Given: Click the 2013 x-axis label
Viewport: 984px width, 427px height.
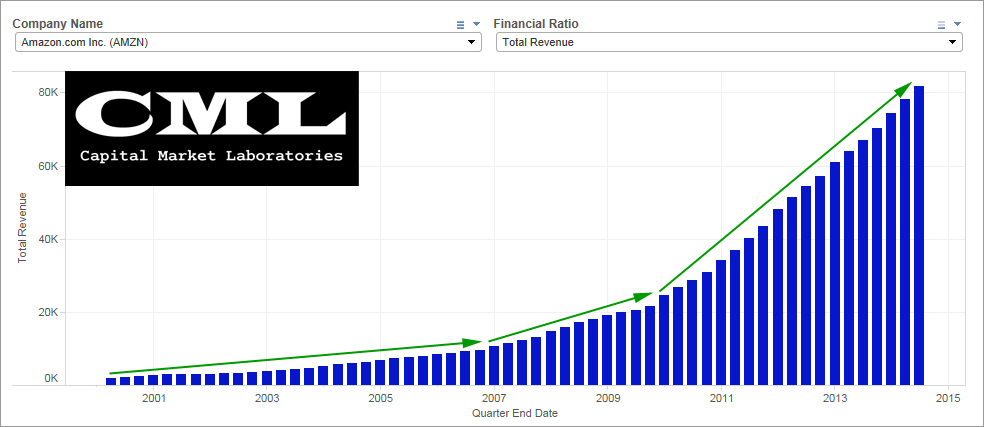Looking at the screenshot, I should coord(835,399).
